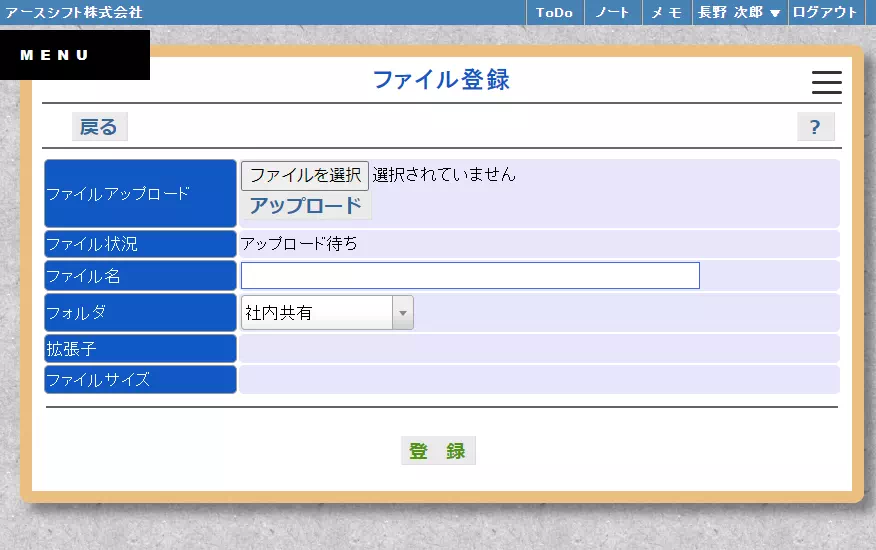Click ログアウト to sign out
This screenshot has height=550, width=876.
tap(825, 12)
